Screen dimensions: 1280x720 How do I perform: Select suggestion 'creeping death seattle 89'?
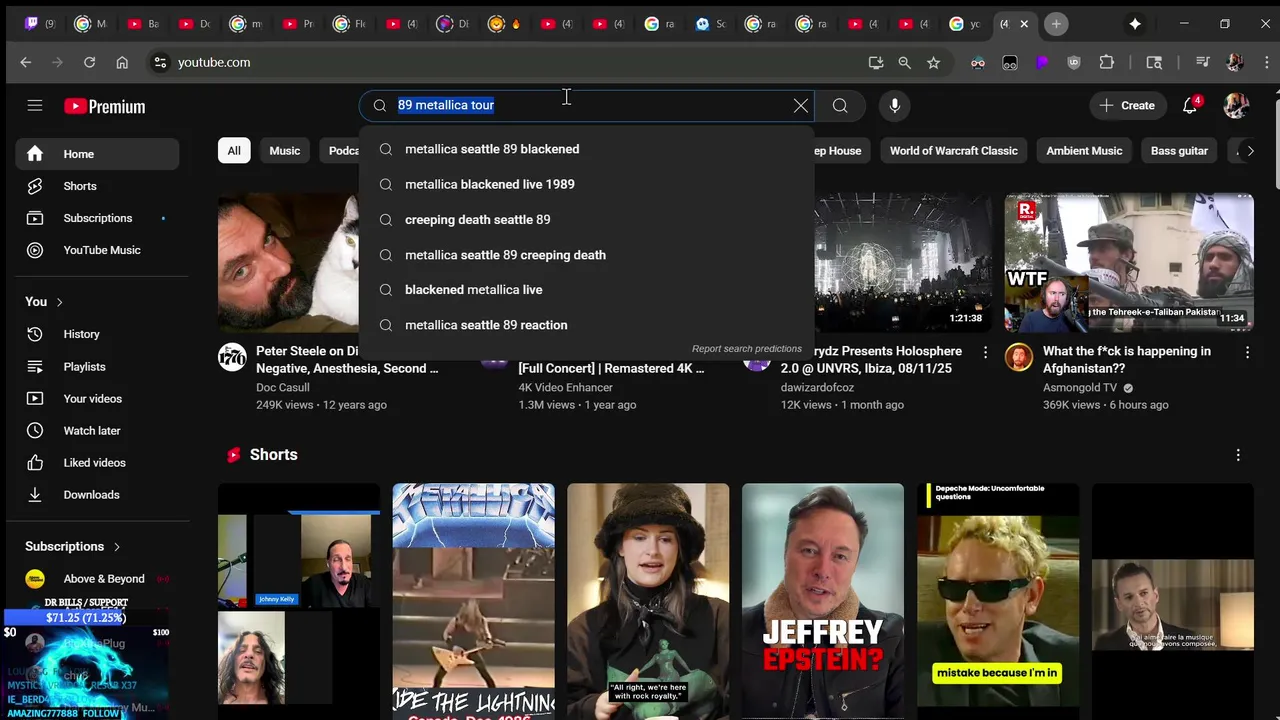click(x=587, y=219)
